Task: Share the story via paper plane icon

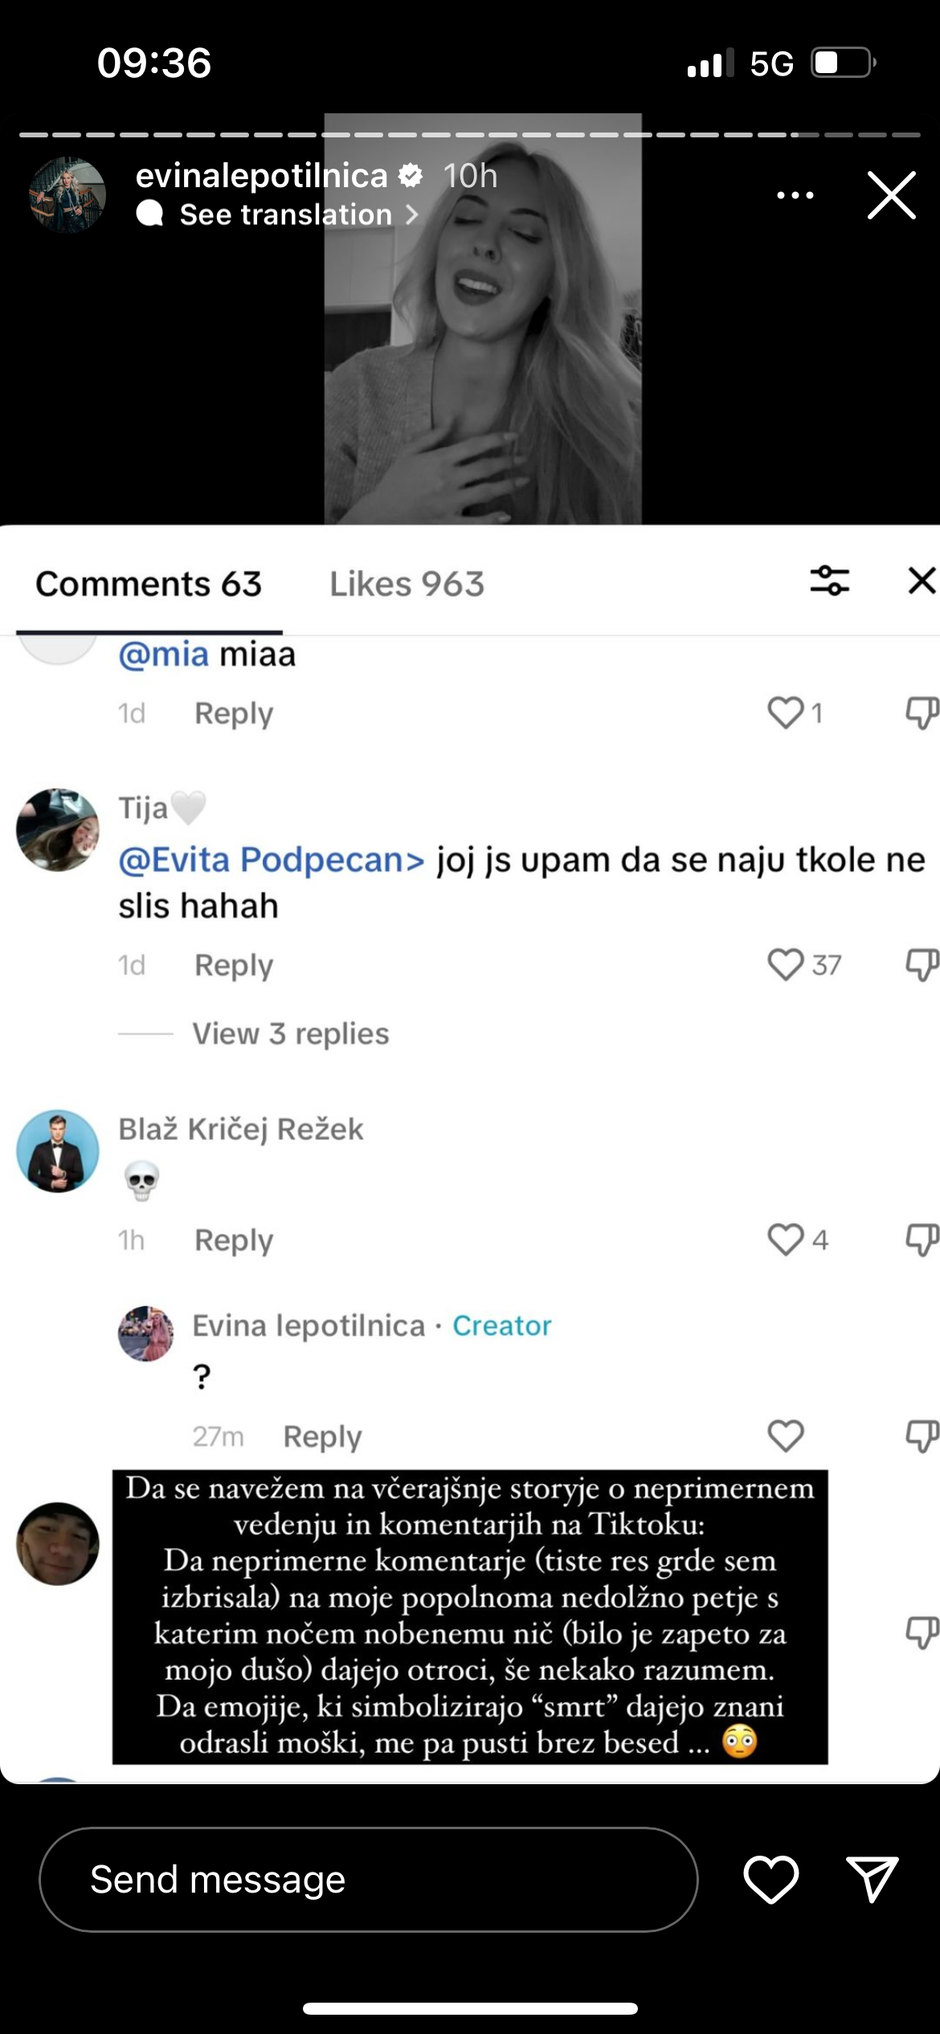Action: 872,1879
